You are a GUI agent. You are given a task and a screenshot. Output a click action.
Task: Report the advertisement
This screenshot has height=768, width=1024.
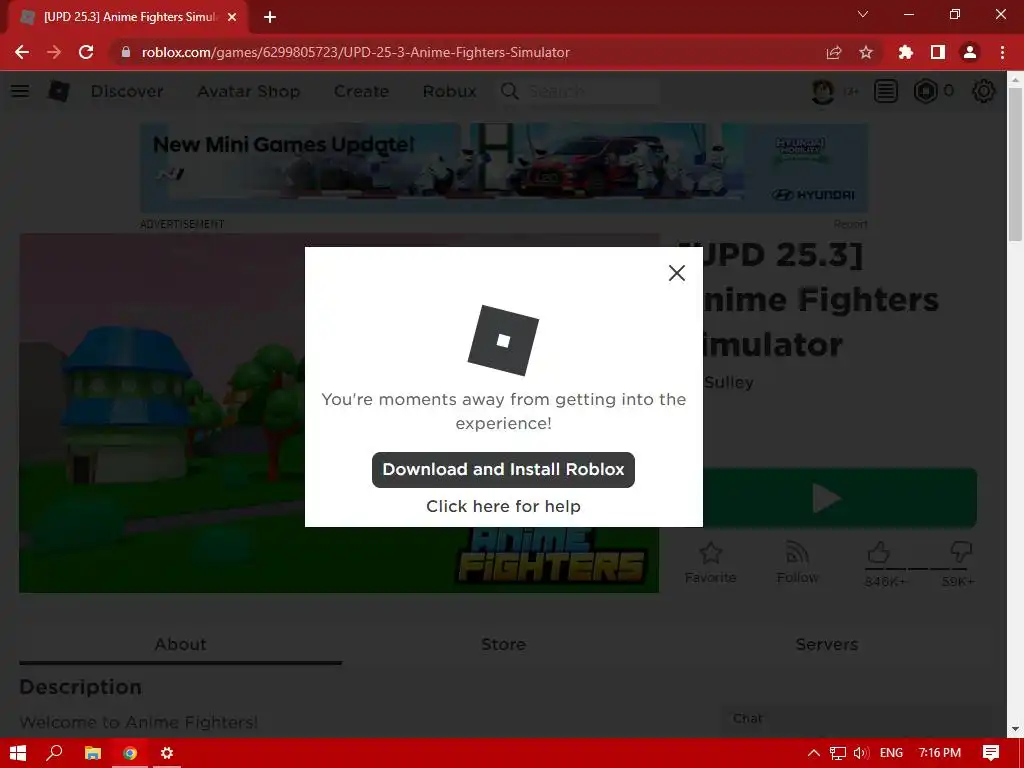coord(850,224)
